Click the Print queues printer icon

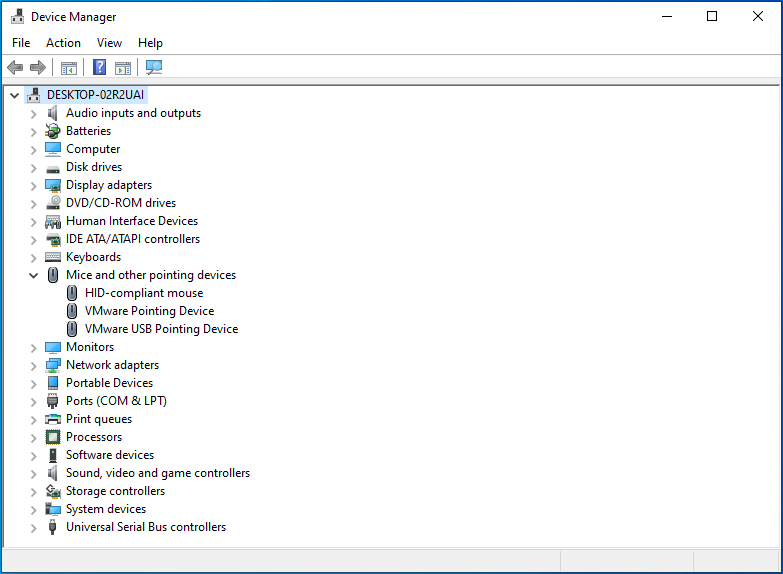point(52,419)
